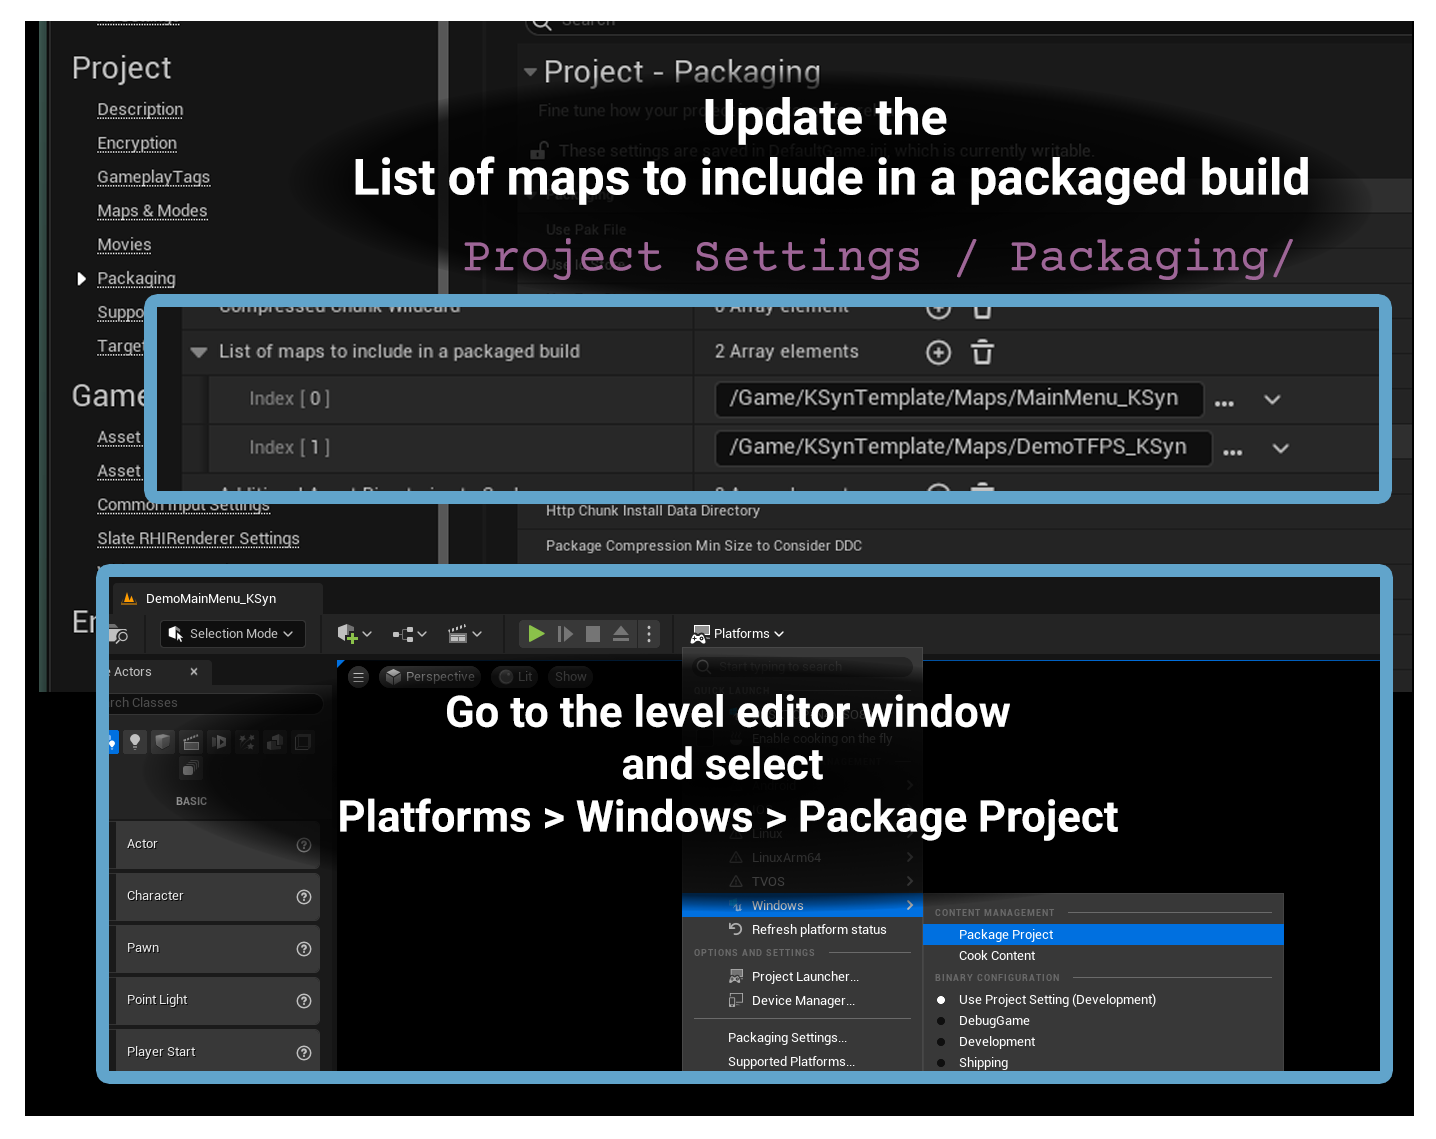Click the Search Classes field
1436x1139 pixels.
click(x=215, y=703)
